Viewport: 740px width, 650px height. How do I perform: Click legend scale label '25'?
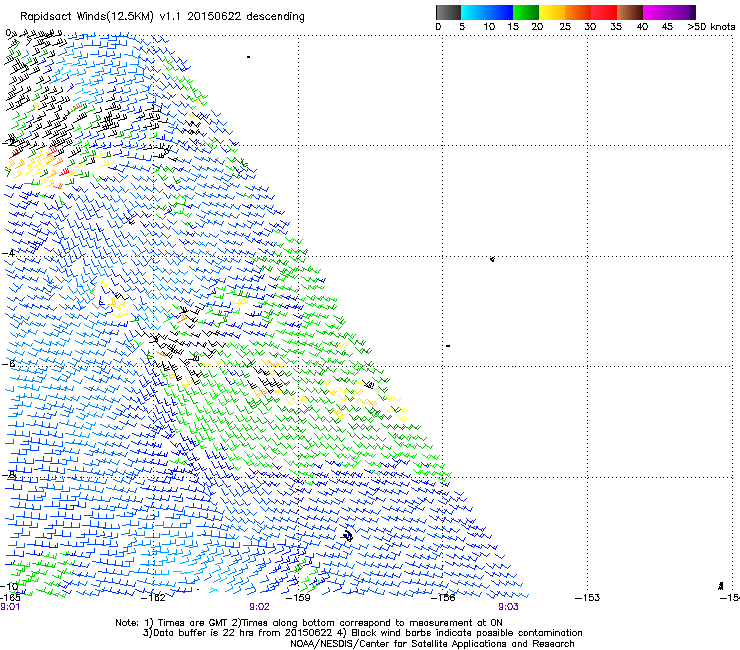pyautogui.click(x=565, y=27)
